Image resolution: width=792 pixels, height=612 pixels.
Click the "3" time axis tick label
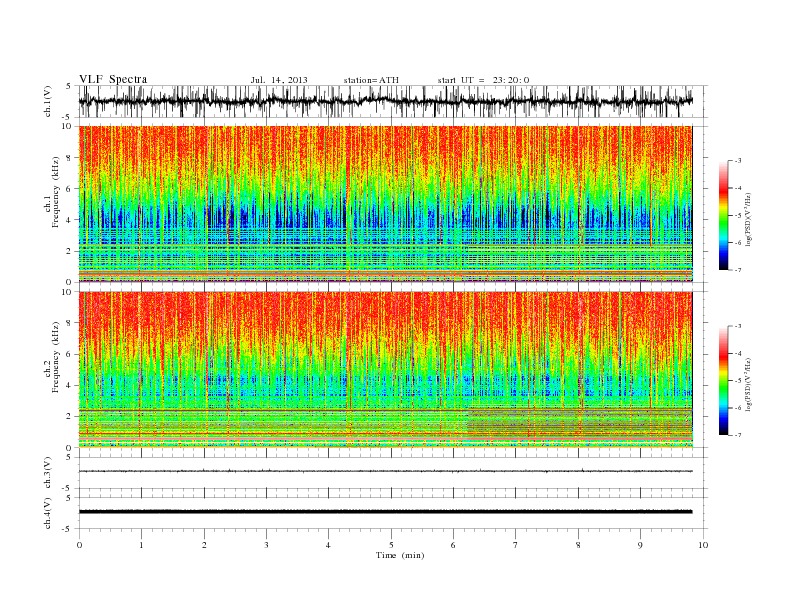[x=266, y=545]
